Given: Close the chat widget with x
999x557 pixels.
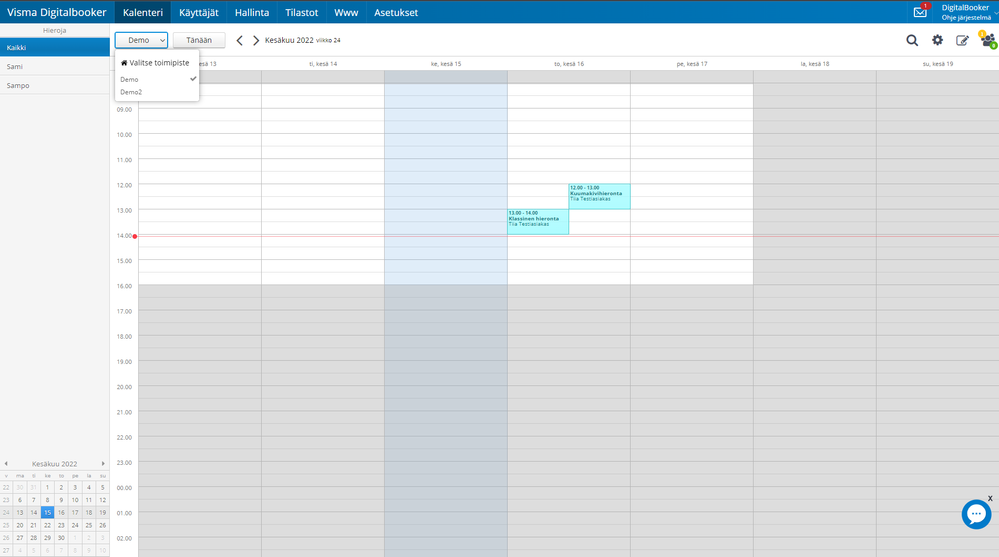Looking at the screenshot, I should coord(990,498).
